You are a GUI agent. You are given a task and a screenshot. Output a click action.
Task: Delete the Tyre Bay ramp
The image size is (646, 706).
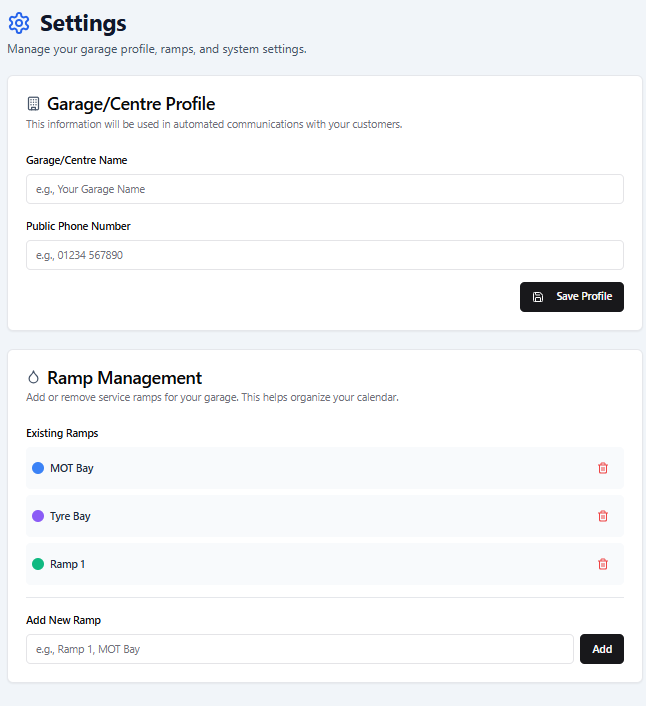(602, 516)
